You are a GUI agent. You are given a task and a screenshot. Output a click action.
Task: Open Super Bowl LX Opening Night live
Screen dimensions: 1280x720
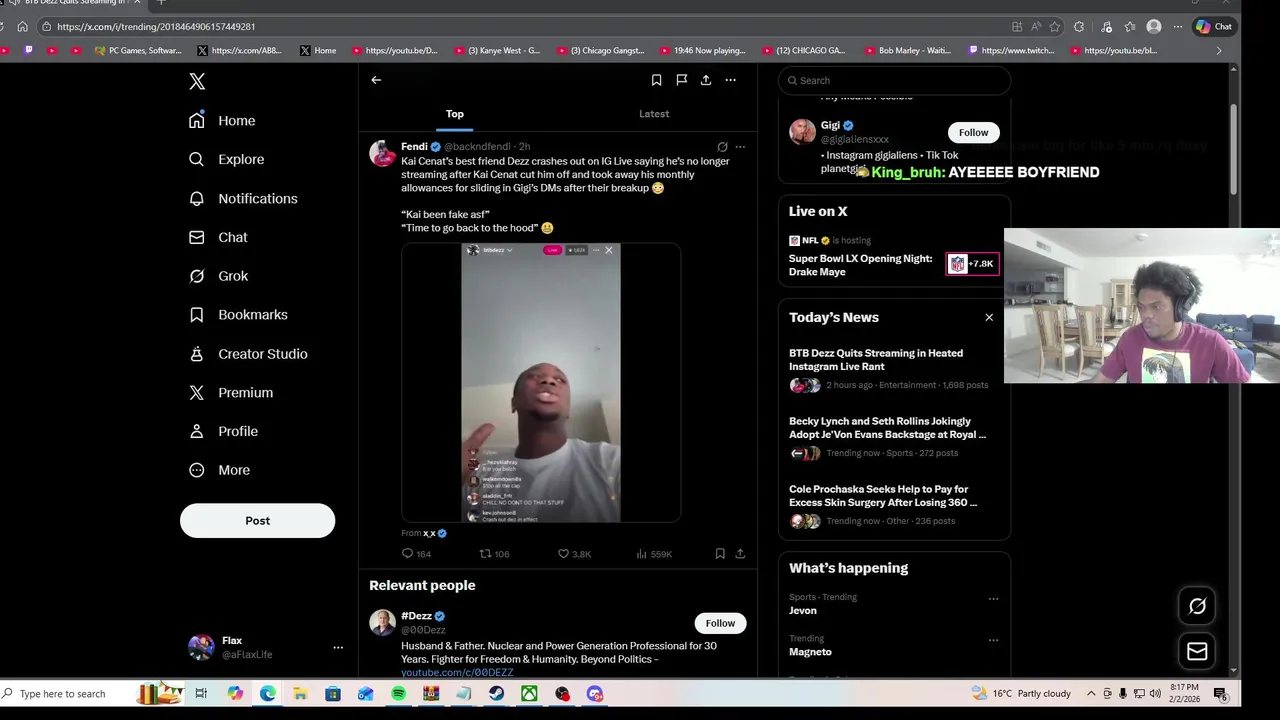click(861, 265)
